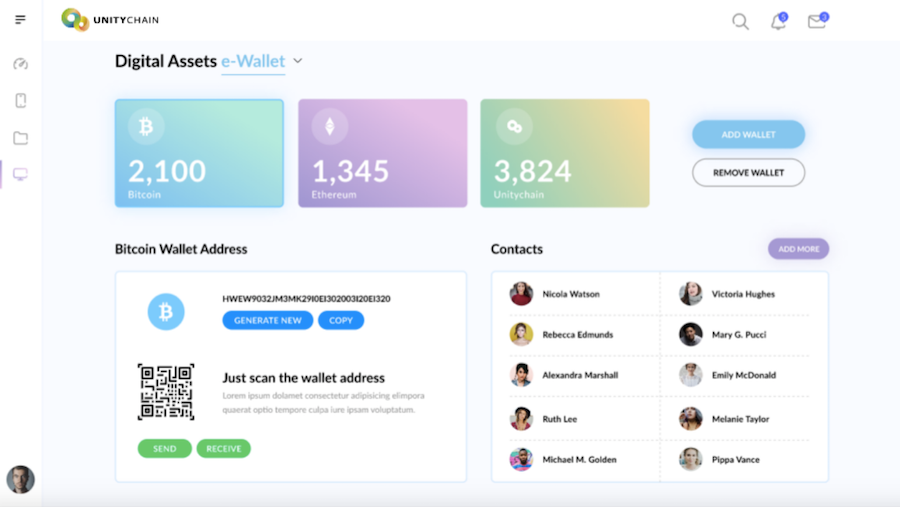
Task: Select the e-Wallet title link
Action: click(x=253, y=61)
